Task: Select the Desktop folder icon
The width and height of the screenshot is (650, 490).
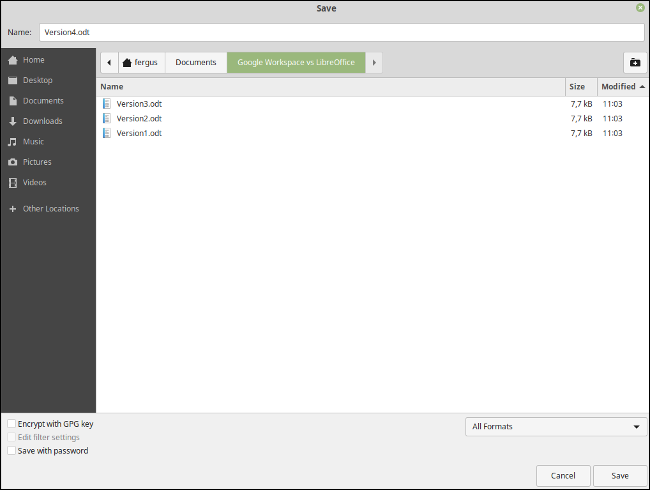Action: tap(13, 80)
